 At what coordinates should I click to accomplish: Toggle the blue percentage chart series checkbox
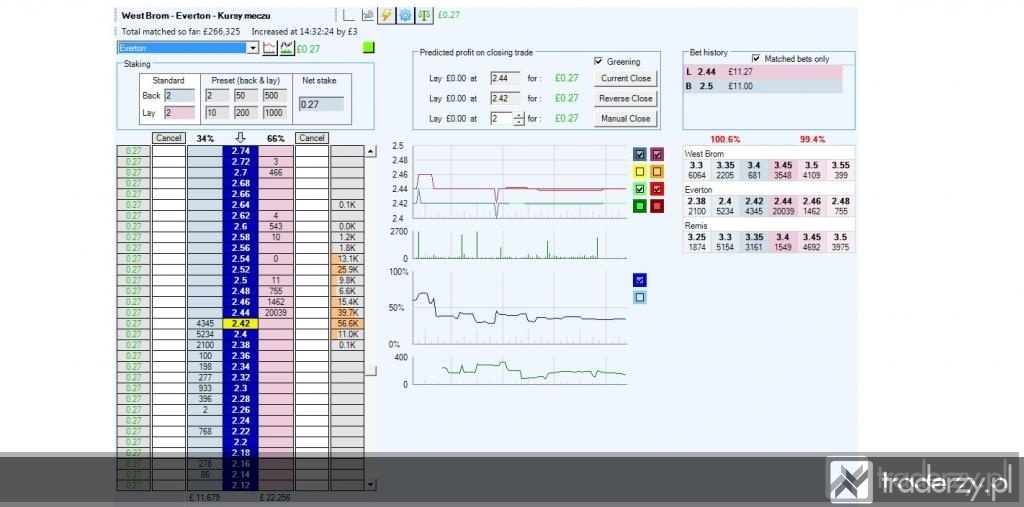[x=640, y=280]
